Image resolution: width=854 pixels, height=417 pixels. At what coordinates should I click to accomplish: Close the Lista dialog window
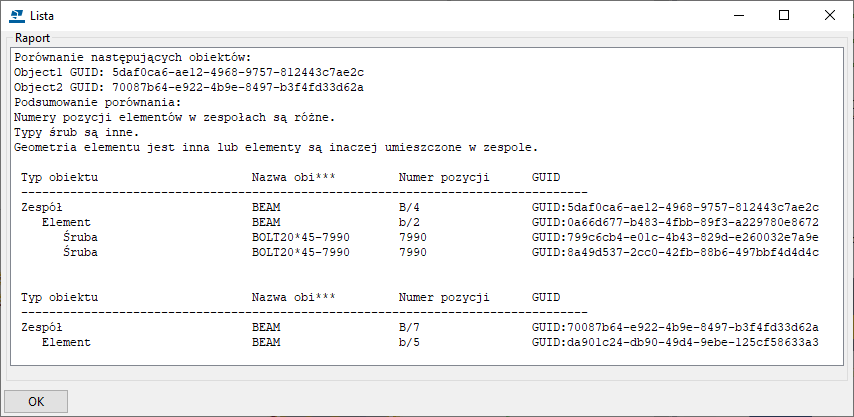pyautogui.click(x=830, y=15)
